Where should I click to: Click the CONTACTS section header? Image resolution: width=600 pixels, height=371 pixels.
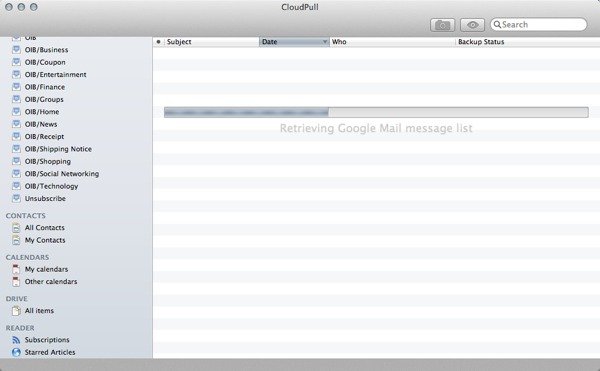coord(25,216)
